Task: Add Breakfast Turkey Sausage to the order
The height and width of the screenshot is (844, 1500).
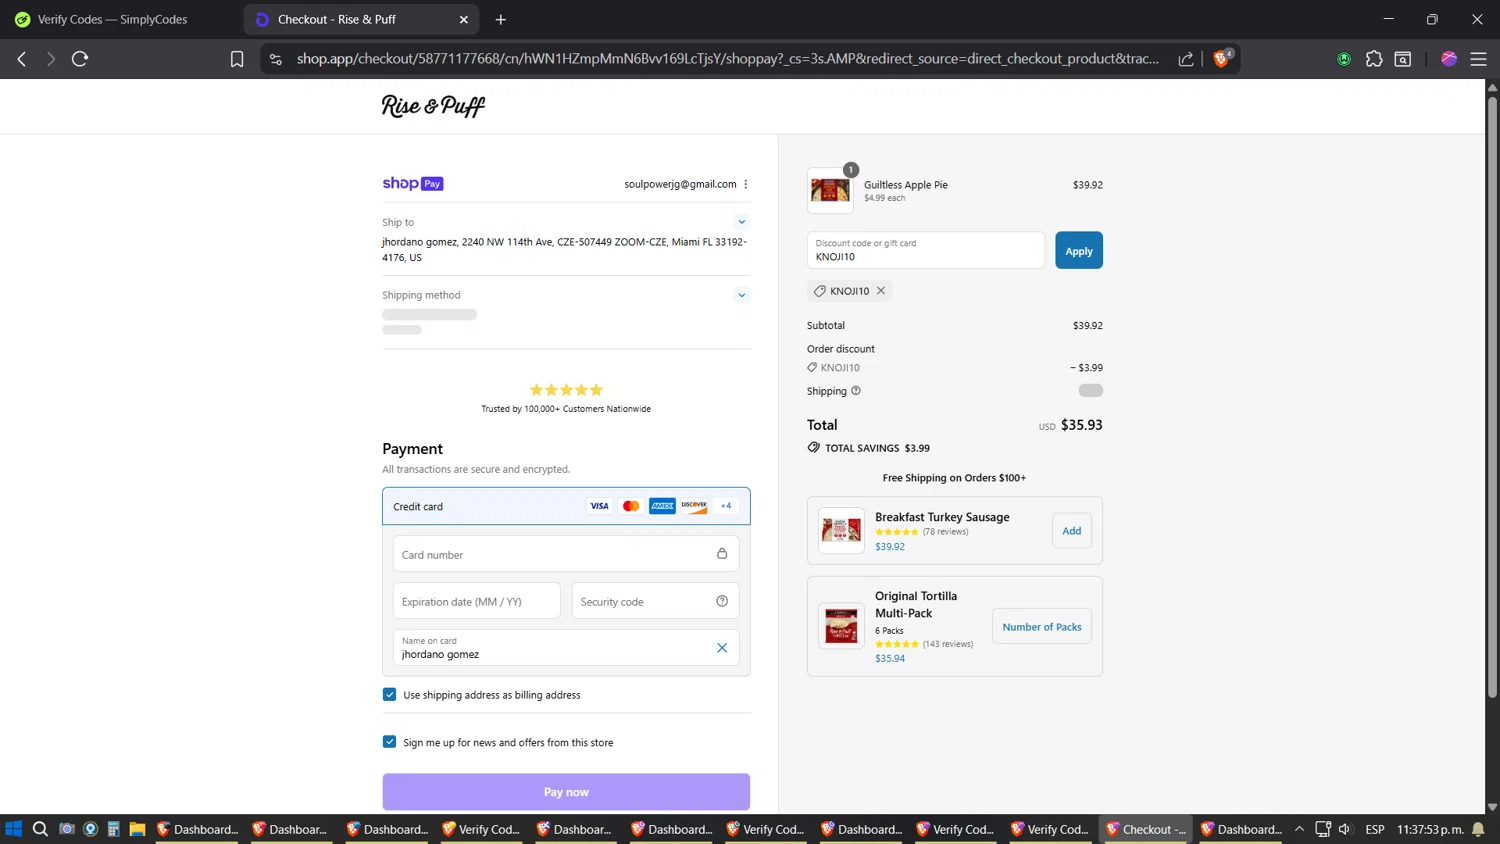Action: pos(1071,530)
